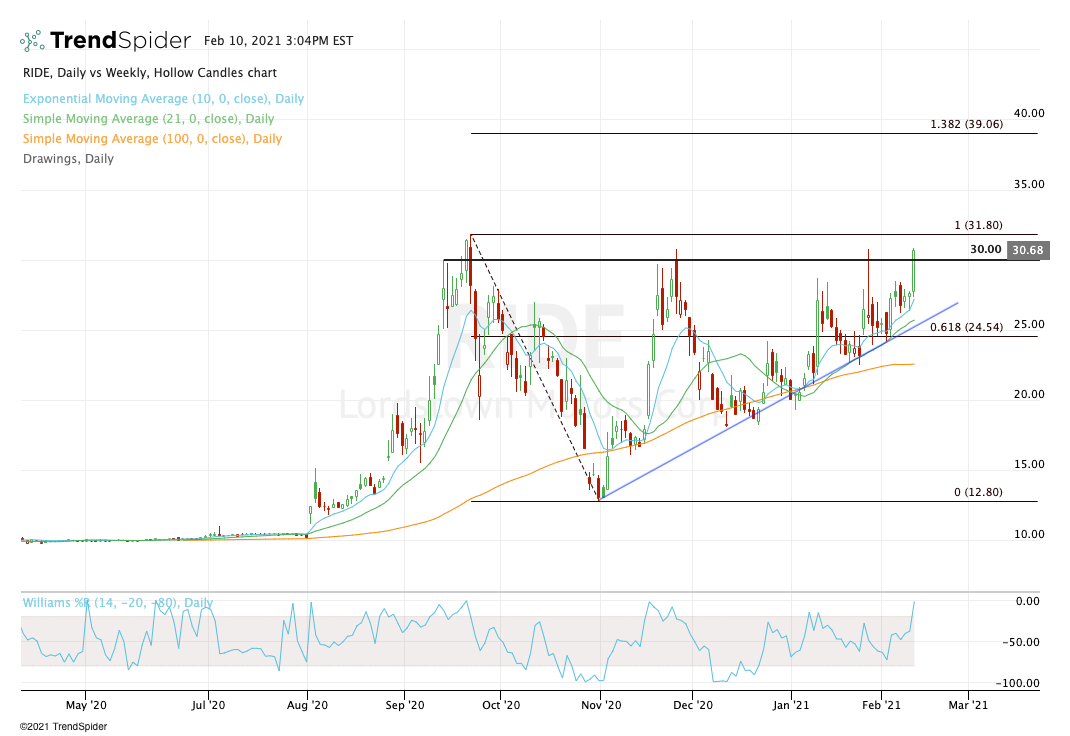The height and width of the screenshot is (736, 1070).
Task: Select the Exponential Moving Average 10 legend
Action: tap(162, 99)
